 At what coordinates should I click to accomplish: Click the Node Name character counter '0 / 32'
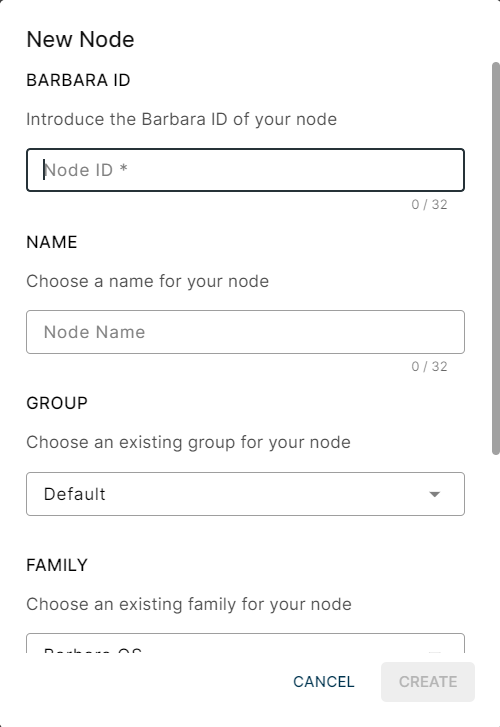[x=429, y=366]
